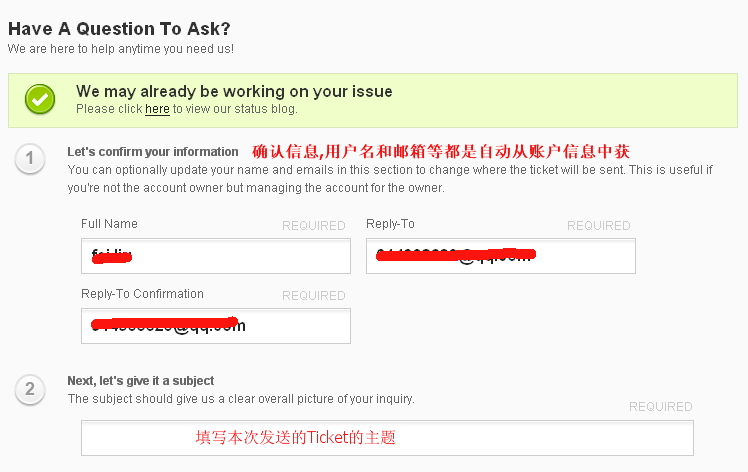Image resolution: width=748 pixels, height=472 pixels.
Task: Click the ticket subject input box
Action: point(387,438)
